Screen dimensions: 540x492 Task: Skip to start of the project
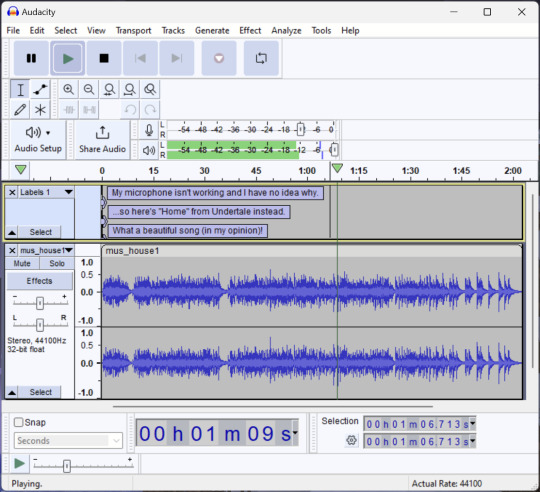point(140,58)
